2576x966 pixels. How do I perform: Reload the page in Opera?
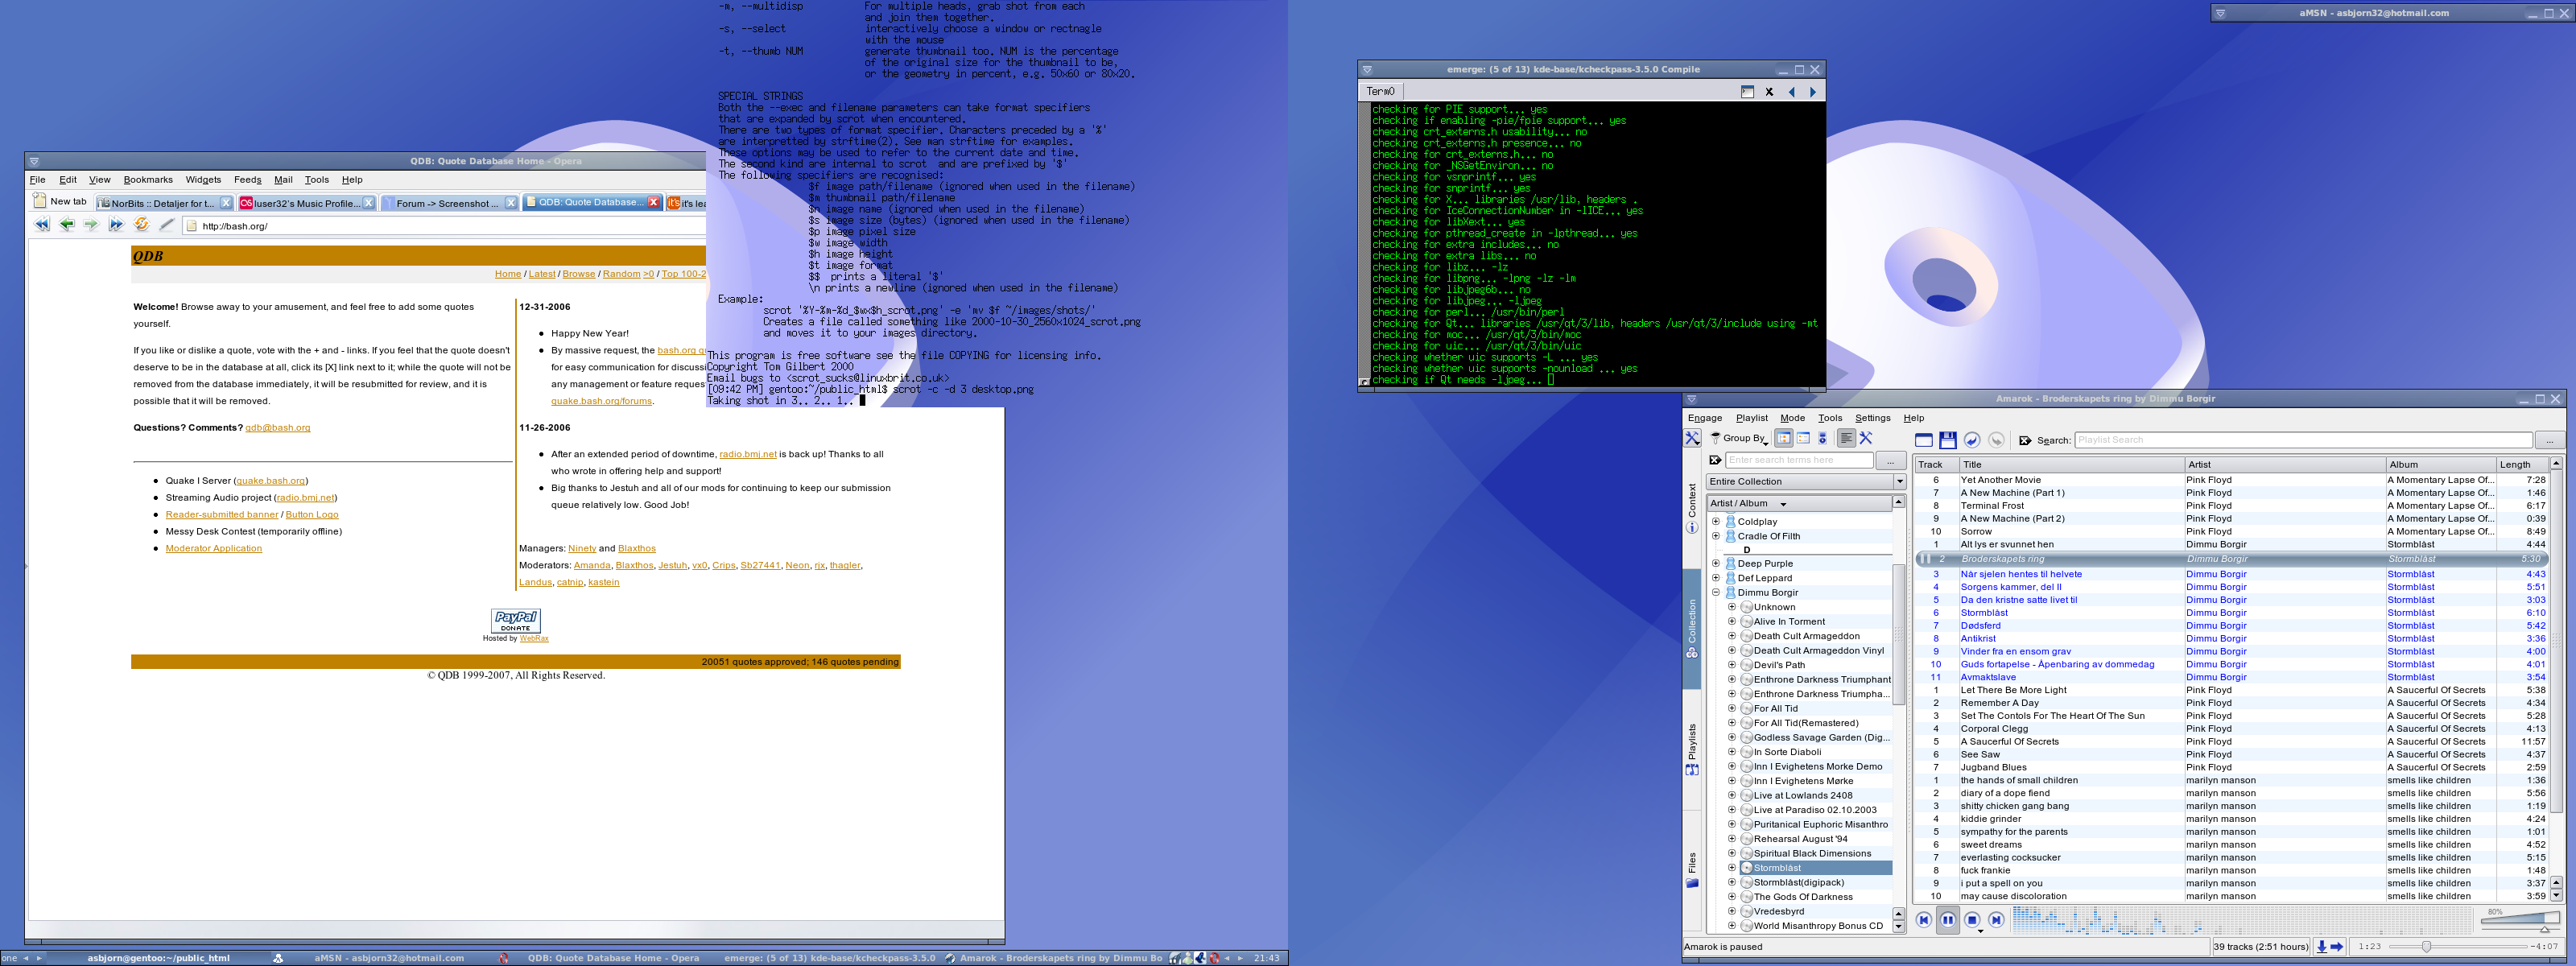pyautogui.click(x=141, y=225)
